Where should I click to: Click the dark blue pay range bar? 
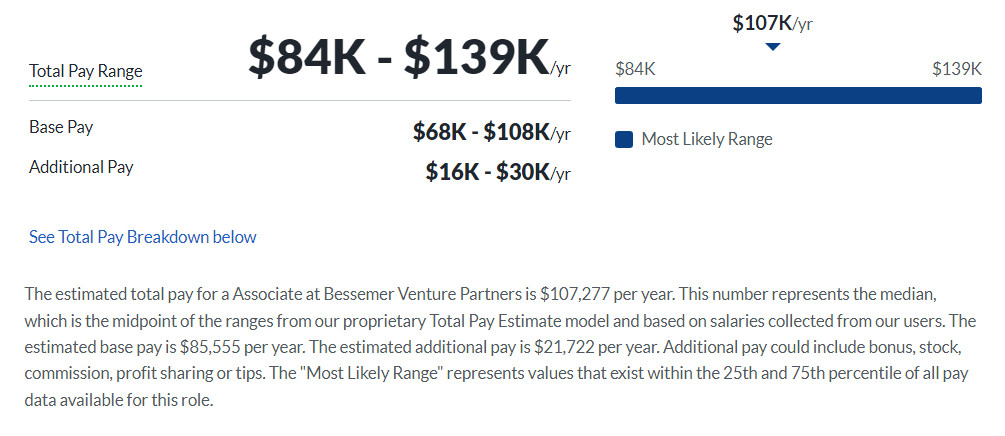pos(798,96)
